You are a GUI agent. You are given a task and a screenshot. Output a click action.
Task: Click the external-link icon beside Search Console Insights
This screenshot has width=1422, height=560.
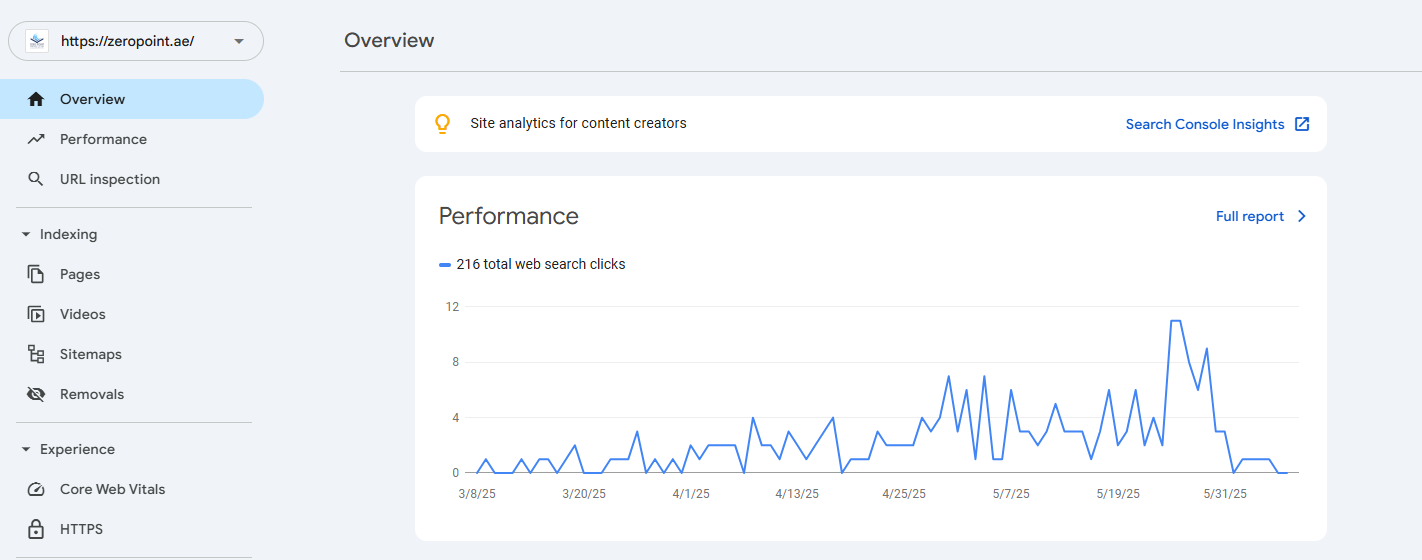coord(1302,124)
